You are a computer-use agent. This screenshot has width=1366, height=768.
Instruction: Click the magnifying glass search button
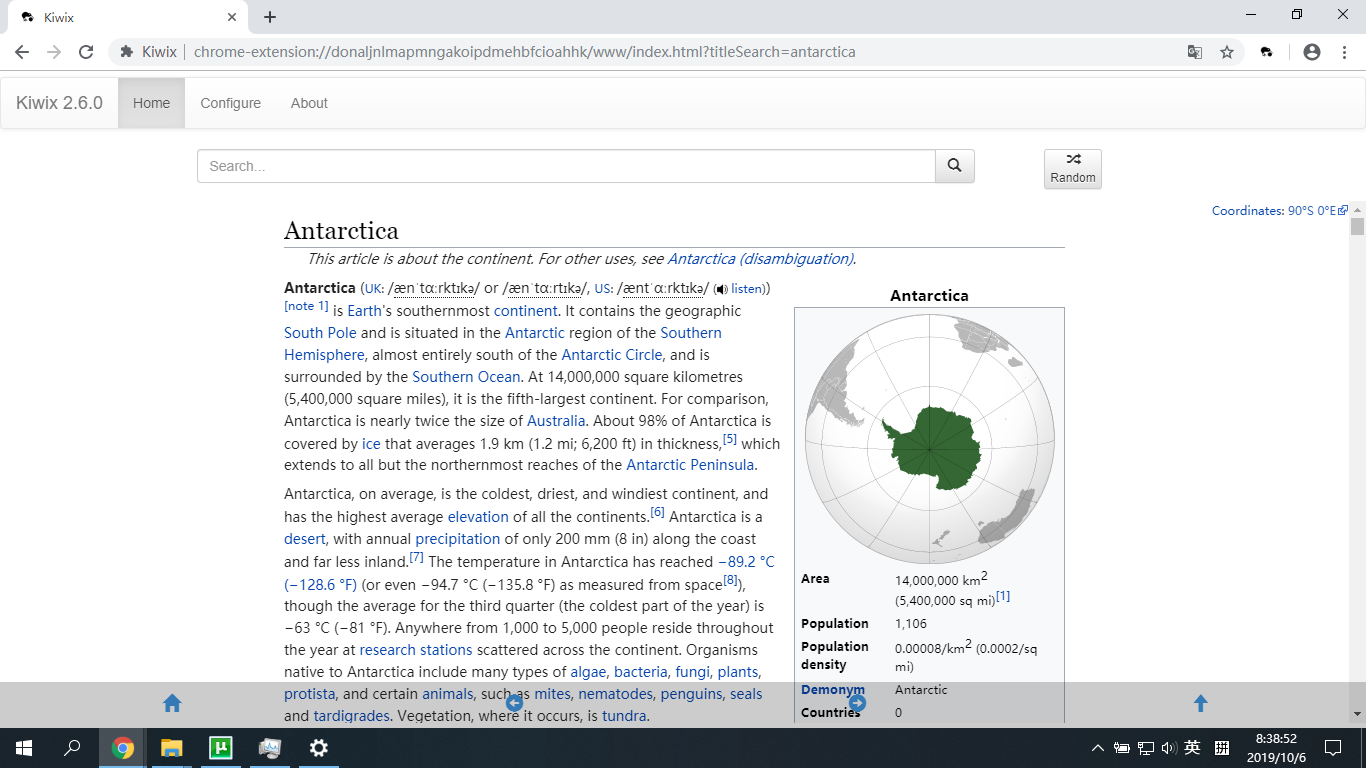click(x=954, y=166)
